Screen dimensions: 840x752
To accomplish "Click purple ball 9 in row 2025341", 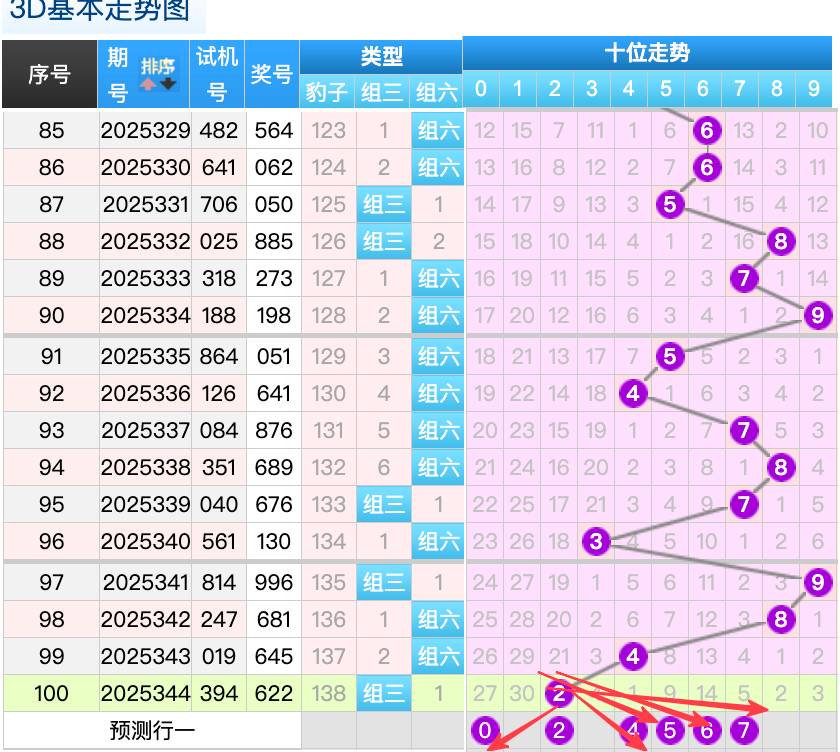I will (x=818, y=582).
